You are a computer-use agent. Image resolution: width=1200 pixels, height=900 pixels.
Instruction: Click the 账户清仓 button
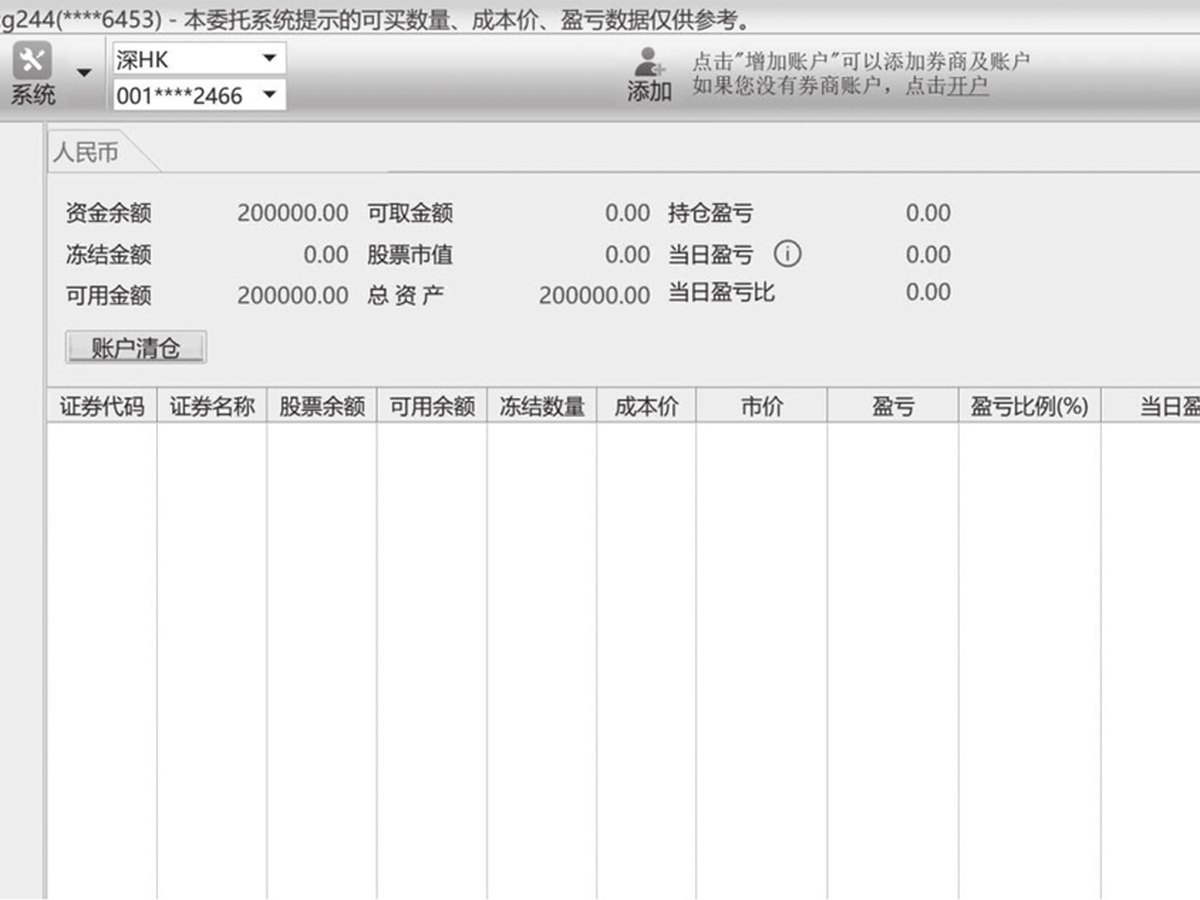136,348
